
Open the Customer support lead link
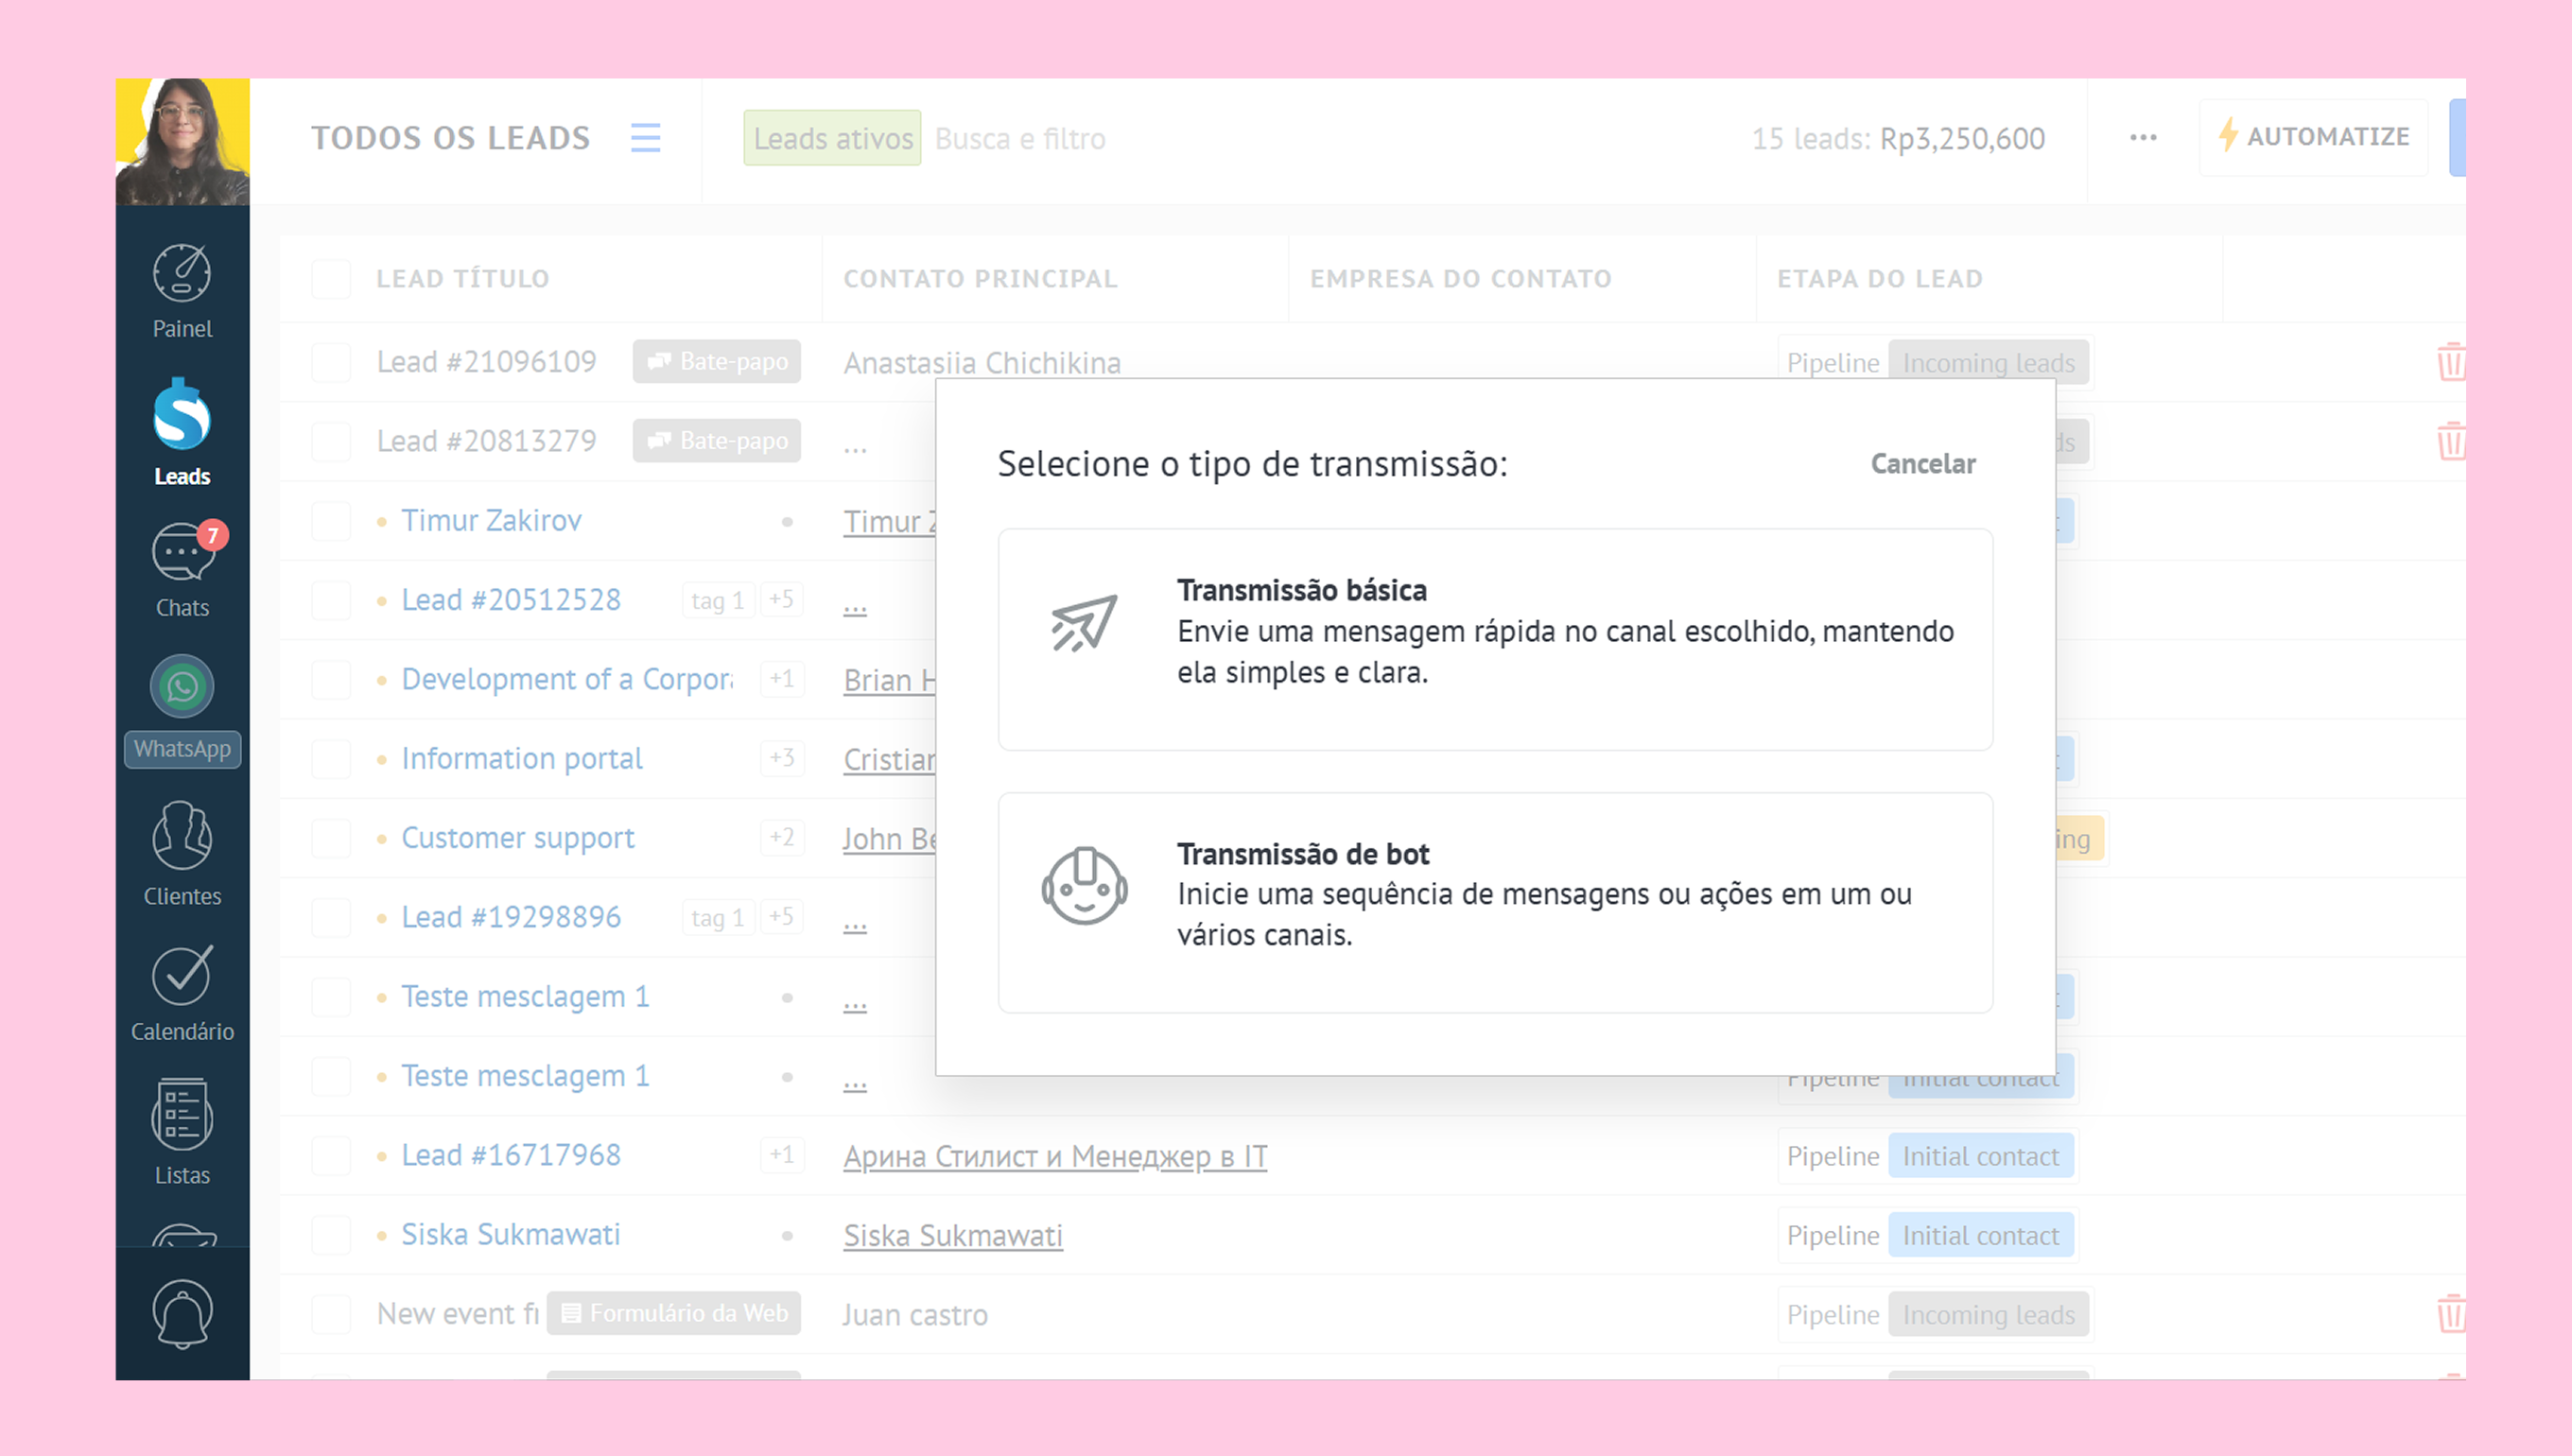click(x=517, y=838)
